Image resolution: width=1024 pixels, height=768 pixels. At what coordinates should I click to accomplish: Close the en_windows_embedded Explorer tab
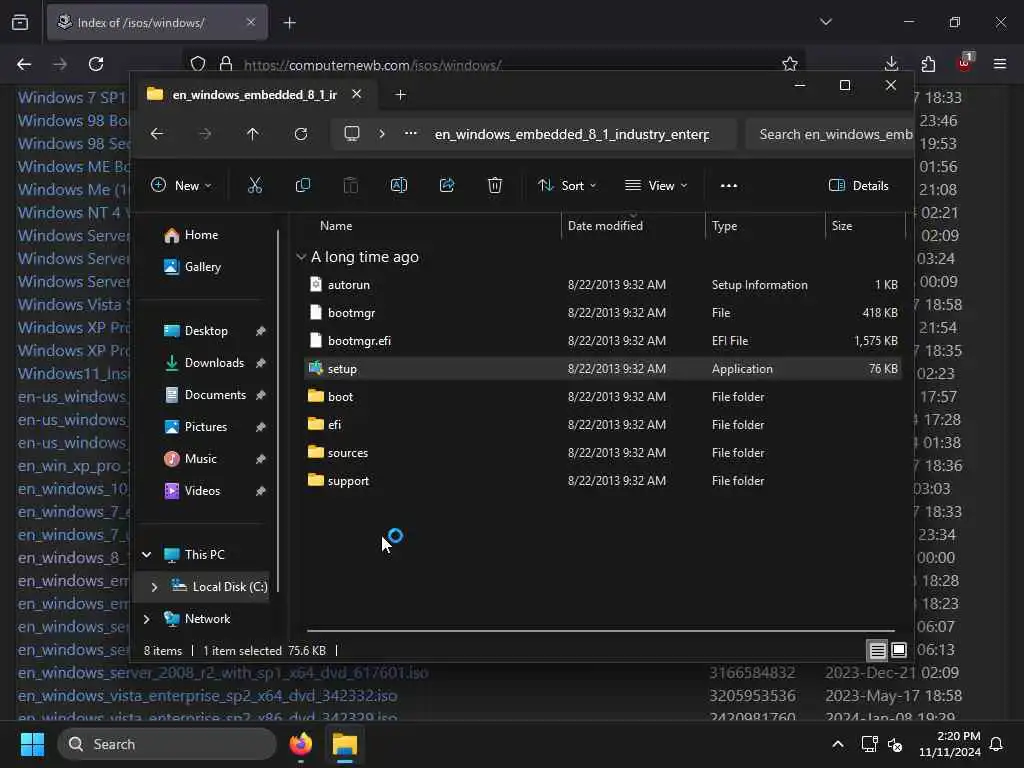click(357, 94)
